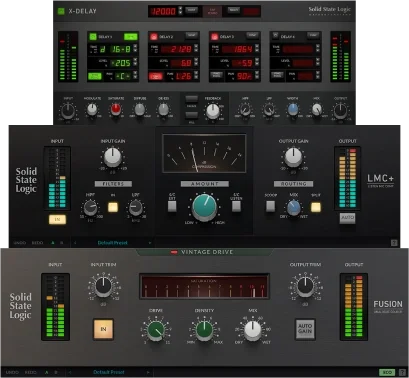
Task: Click X-Delay global SYNC button
Action: pos(191,10)
